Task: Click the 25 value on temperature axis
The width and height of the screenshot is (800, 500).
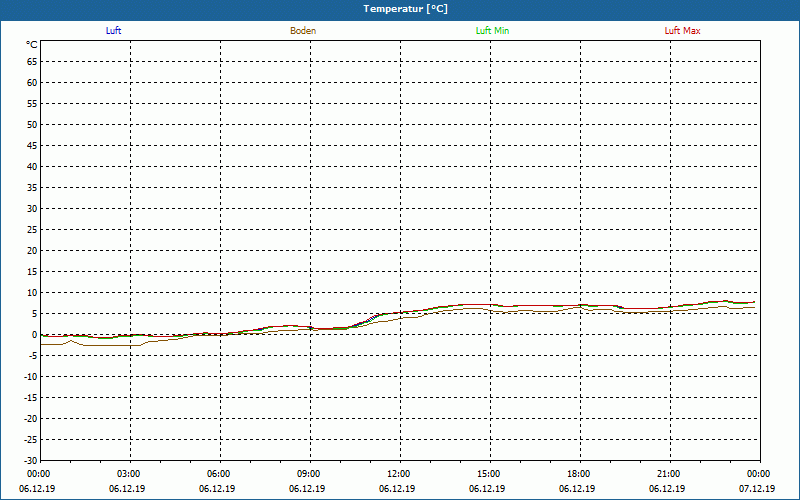Action: coord(32,230)
